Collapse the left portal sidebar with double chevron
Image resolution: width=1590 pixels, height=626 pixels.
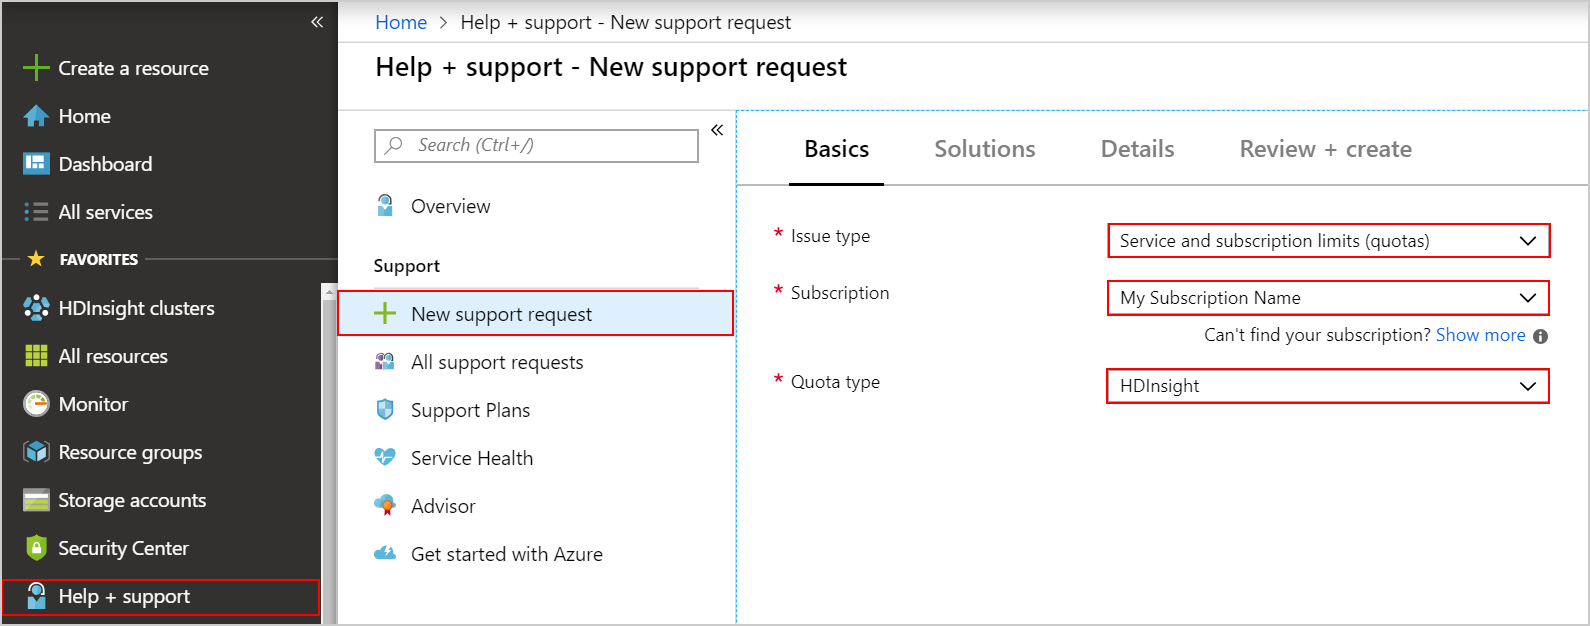point(316,22)
